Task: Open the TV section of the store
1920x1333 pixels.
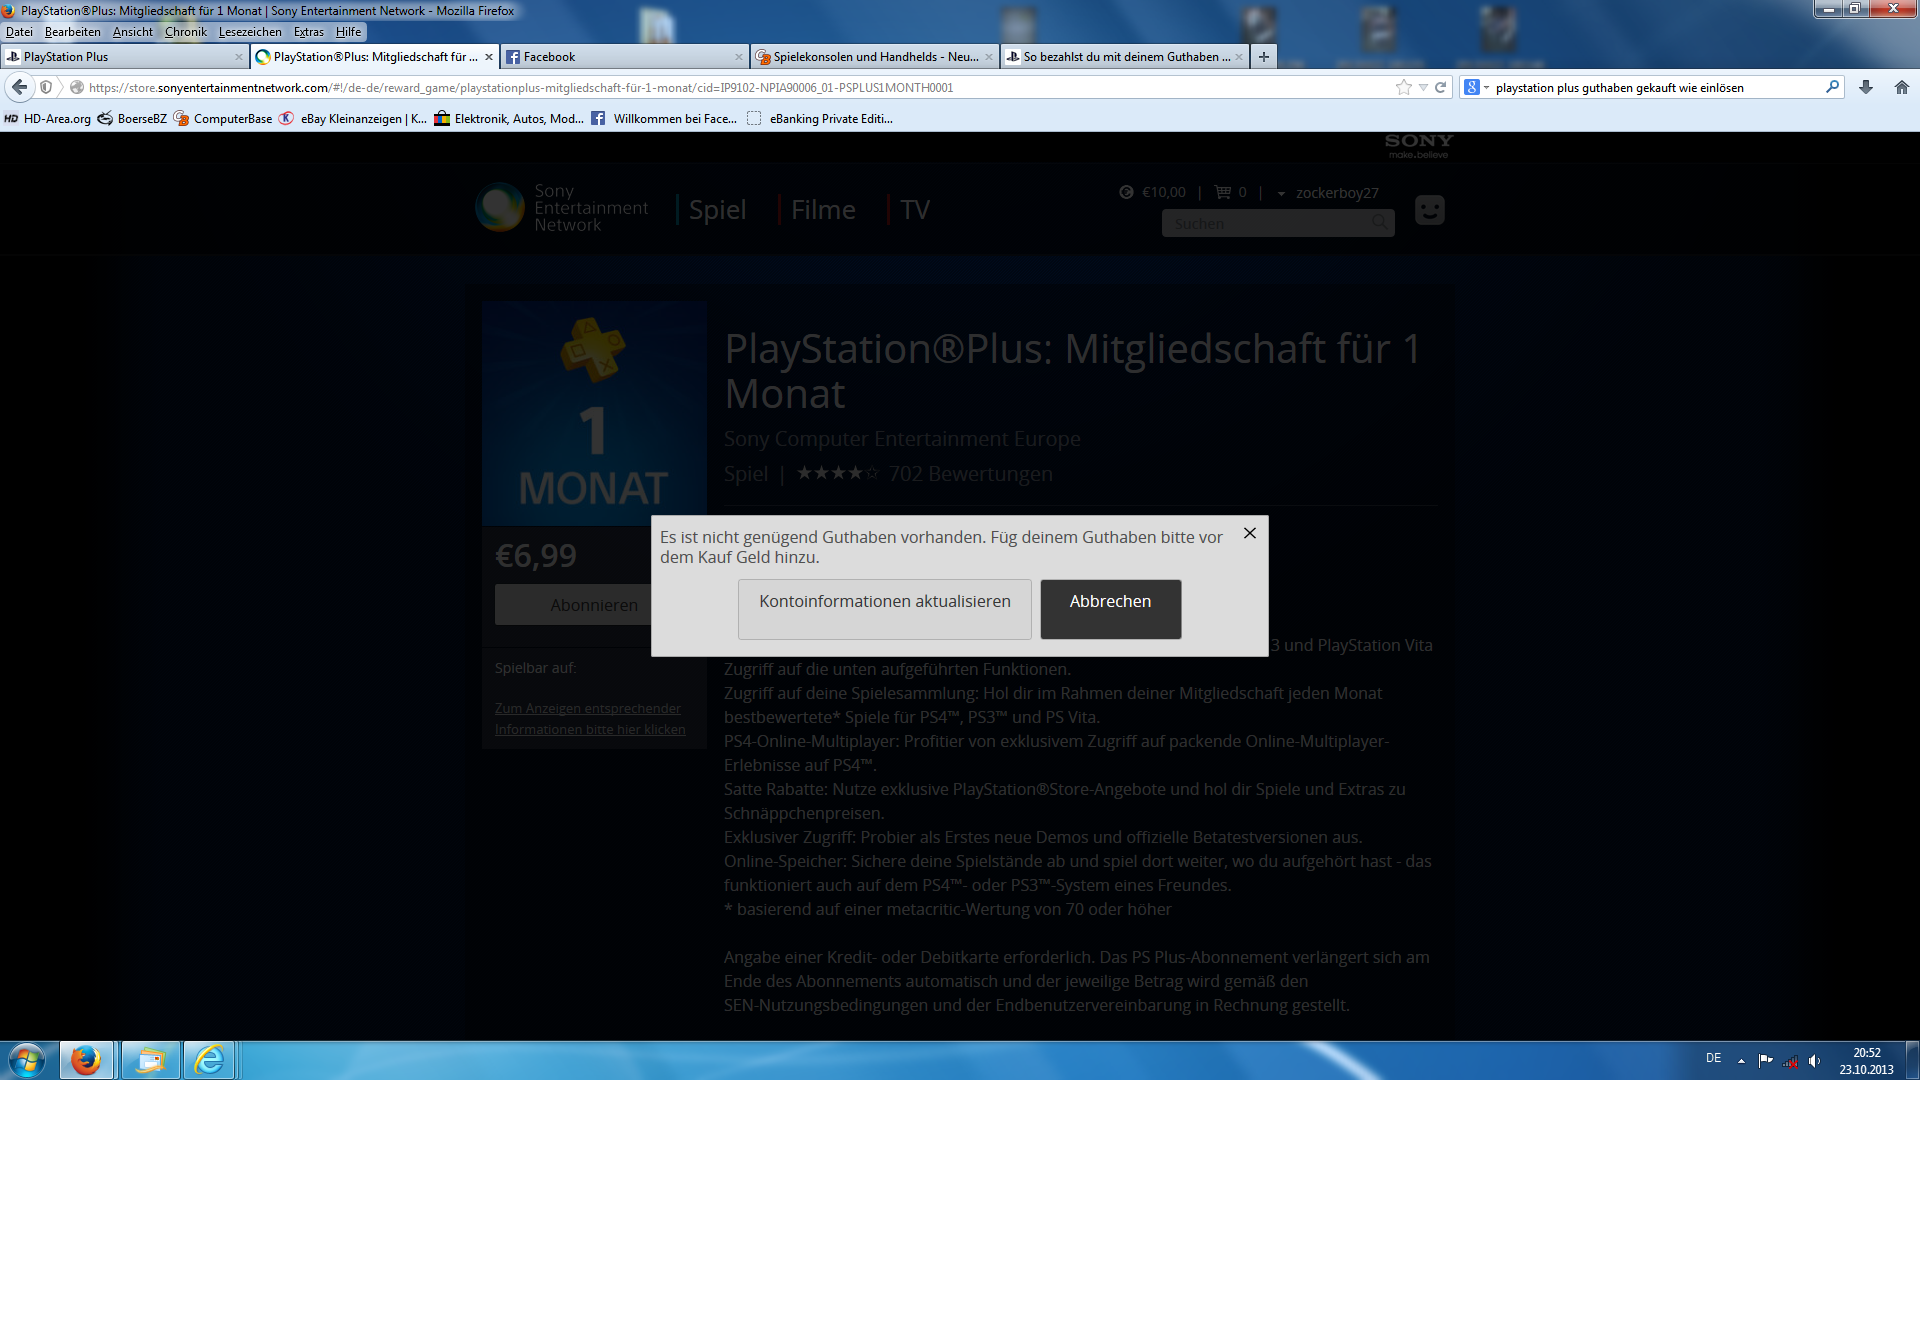Action: (915, 210)
